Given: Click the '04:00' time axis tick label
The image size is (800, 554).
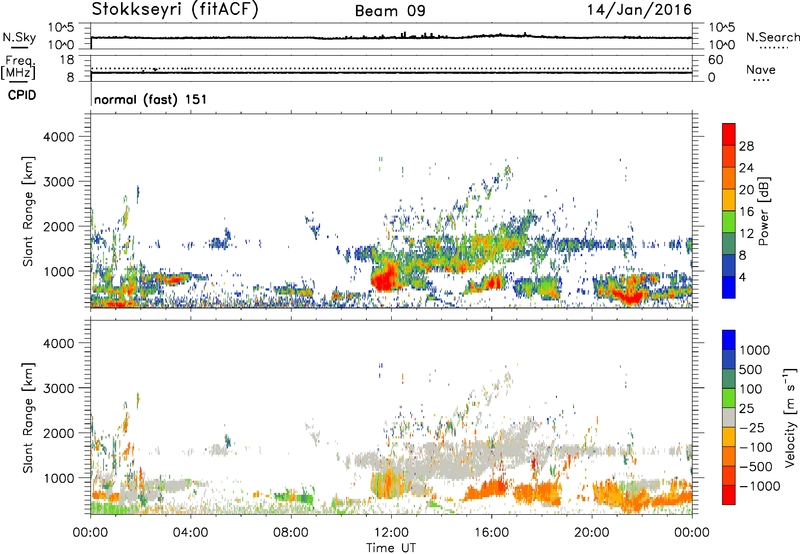Looking at the screenshot, I should click(x=191, y=533).
